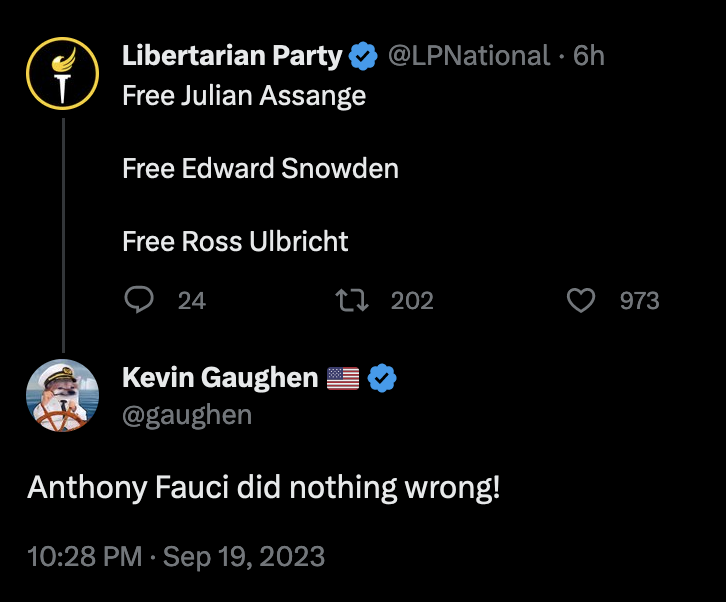Open the @LPNational handle link
The image size is (726, 602).
pyautogui.click(x=469, y=56)
